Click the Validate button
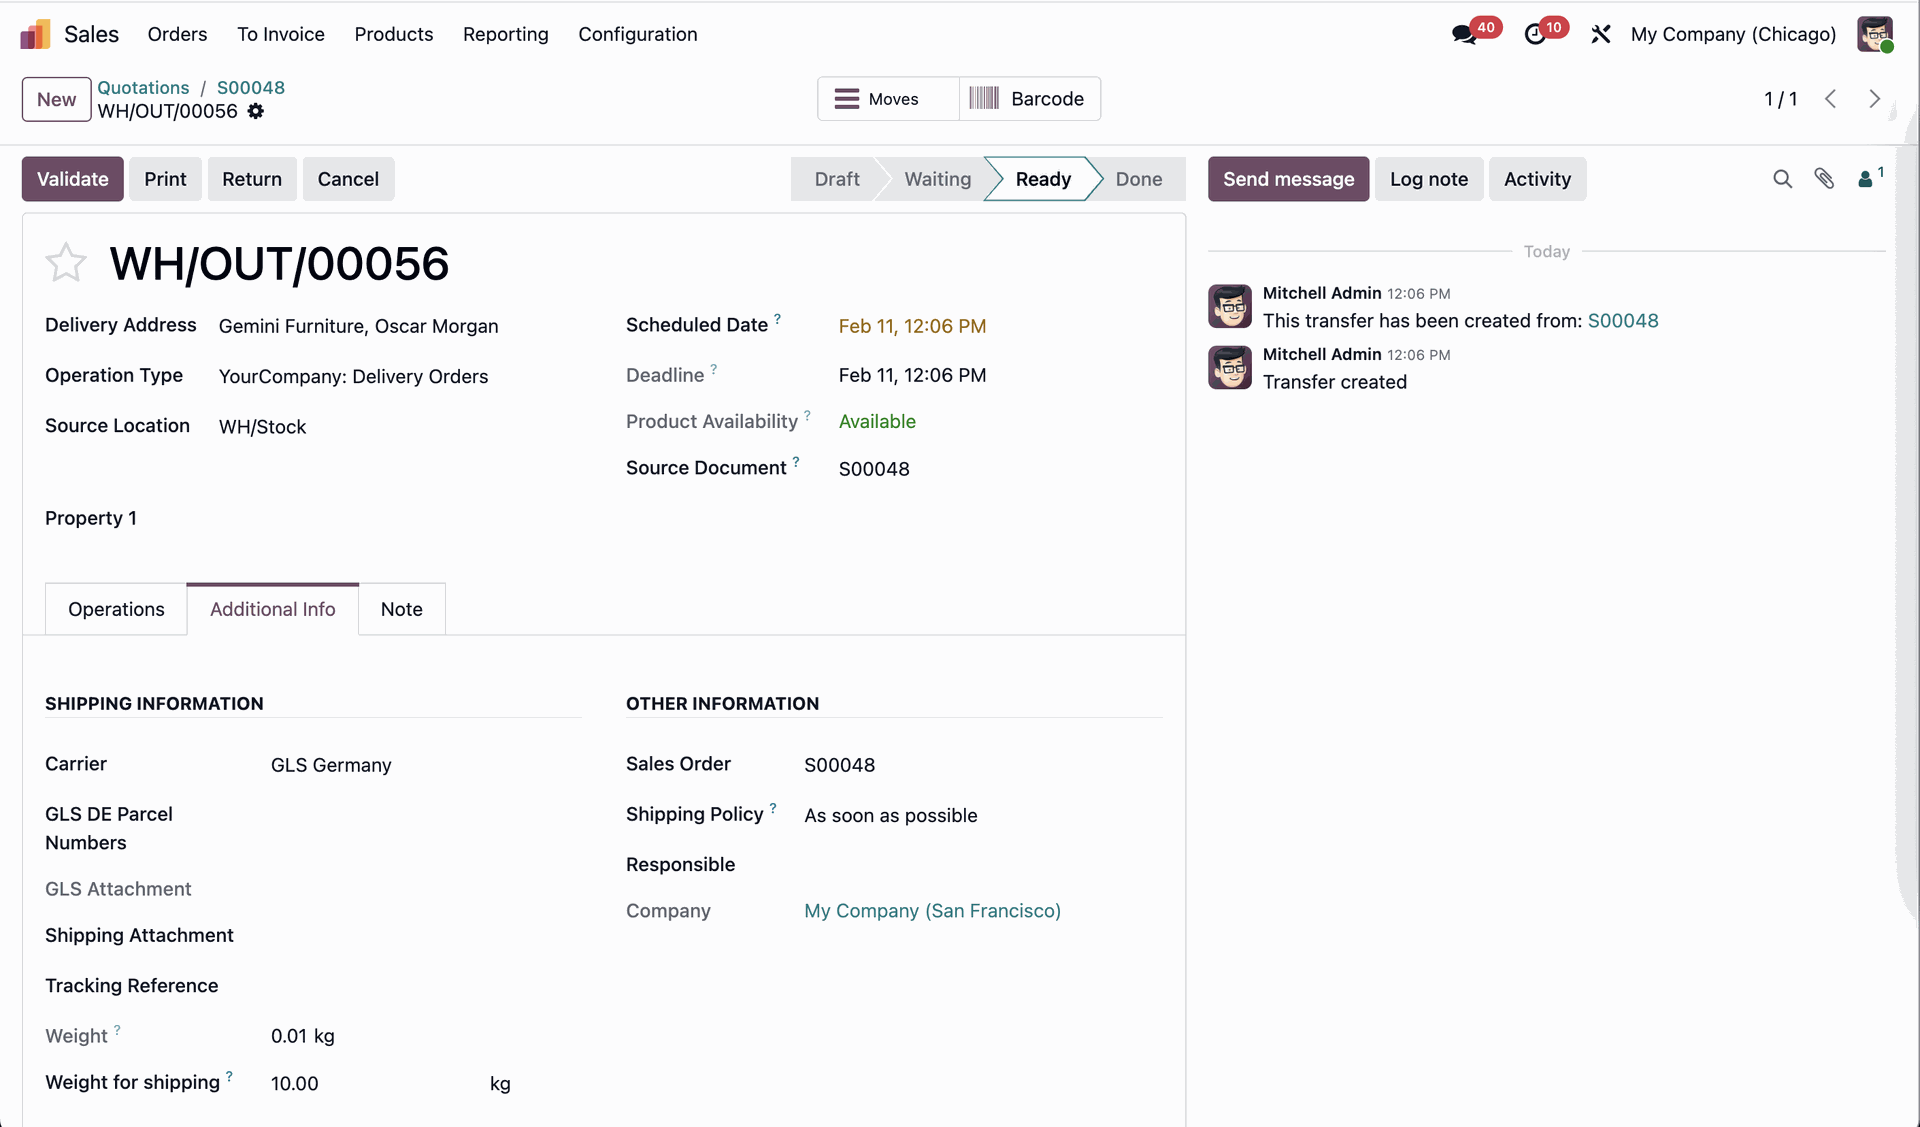Viewport: 1920px width, 1127px height. [x=72, y=179]
